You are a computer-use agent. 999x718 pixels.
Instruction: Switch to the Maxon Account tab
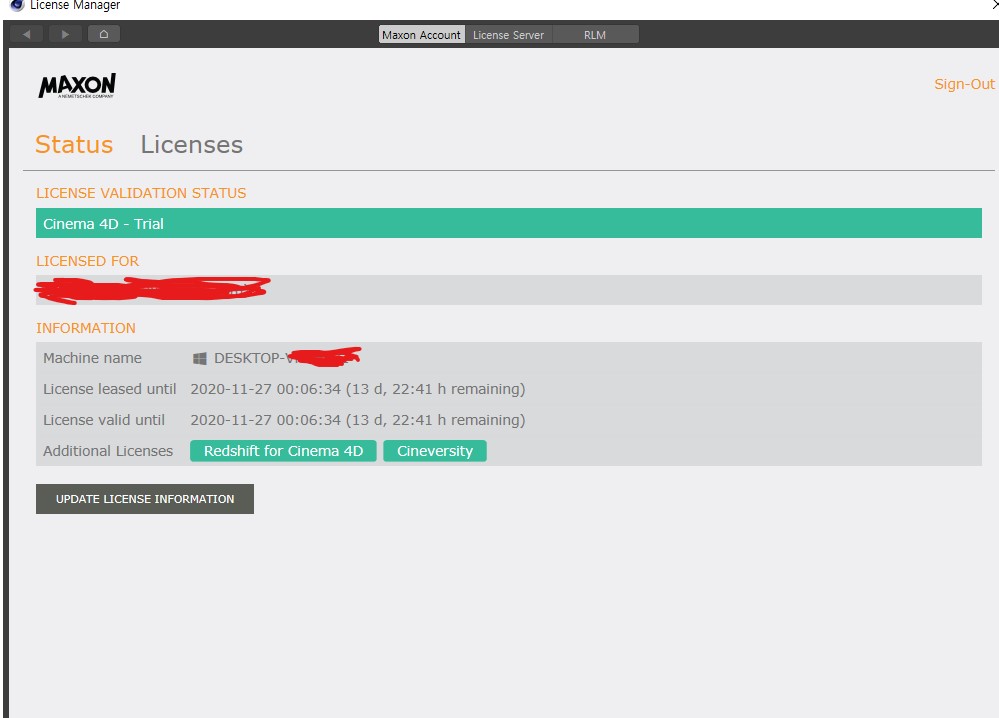coord(421,35)
